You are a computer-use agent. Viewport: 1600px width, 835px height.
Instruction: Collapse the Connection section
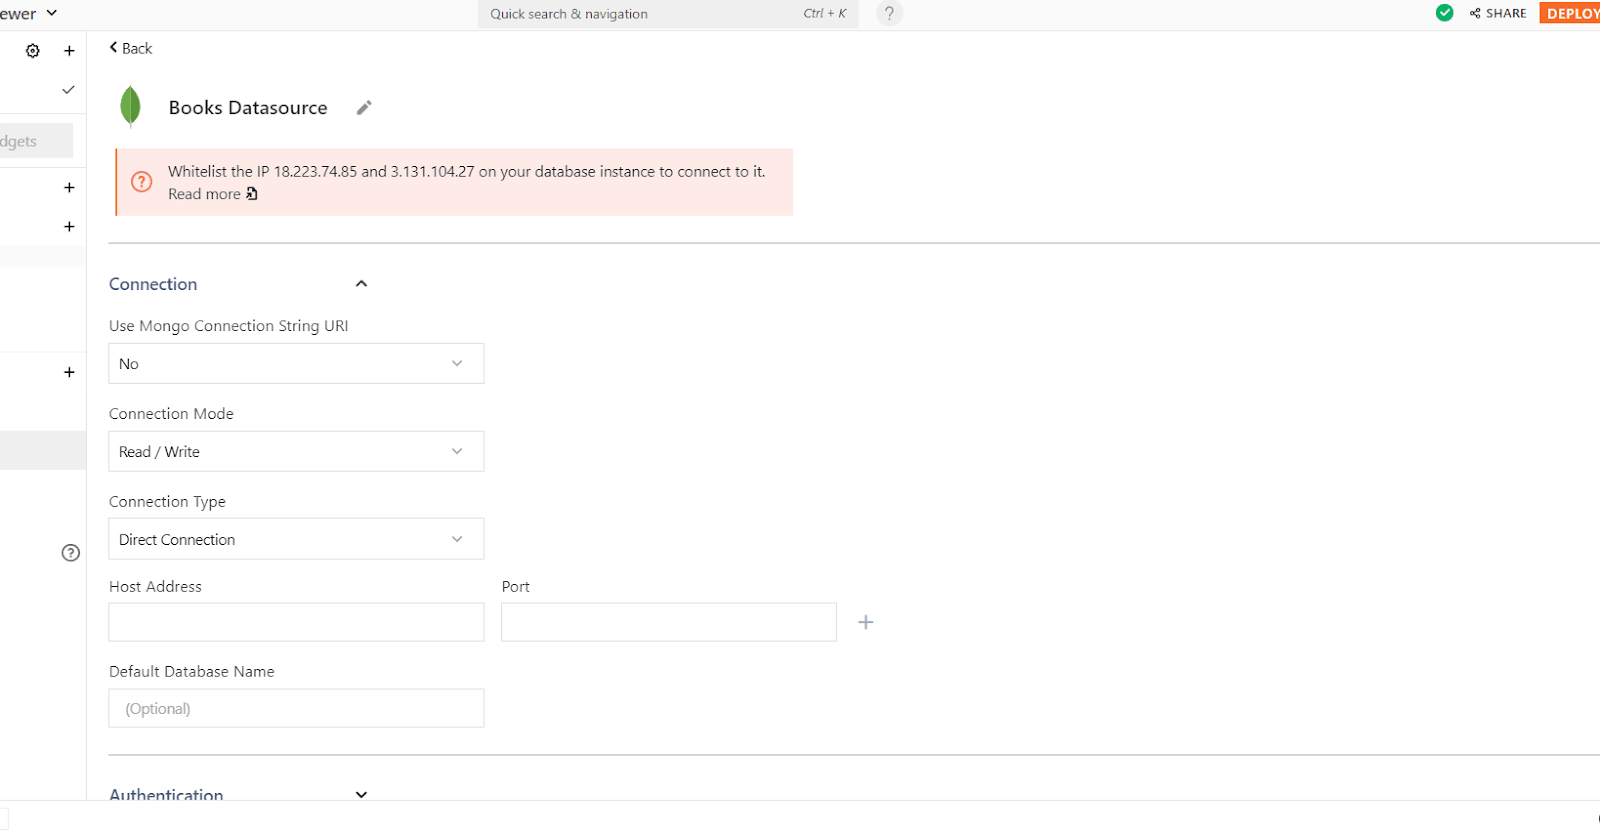[361, 284]
